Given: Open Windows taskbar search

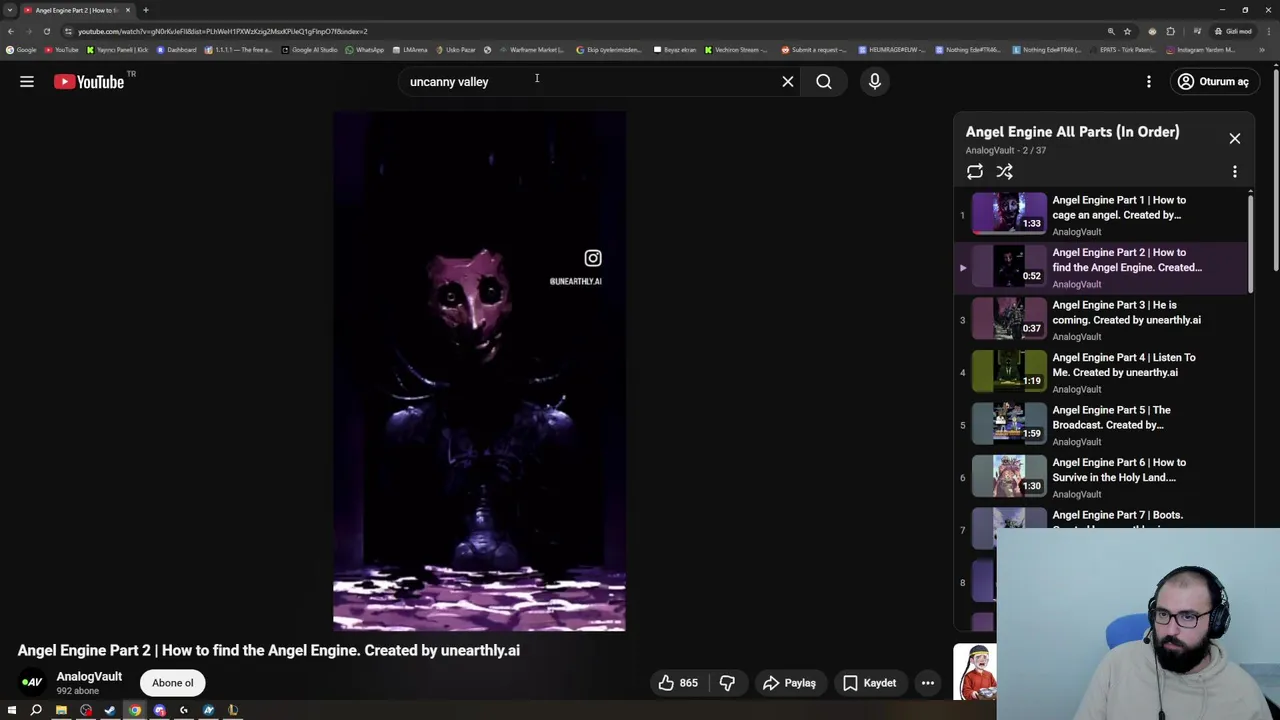Looking at the screenshot, I should point(36,711).
